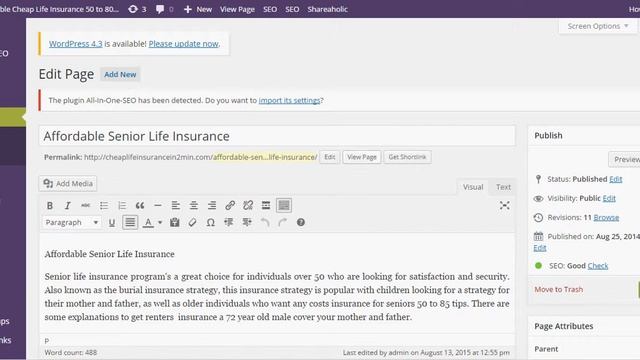
Task: Click in the page title field
Action: (x=277, y=136)
